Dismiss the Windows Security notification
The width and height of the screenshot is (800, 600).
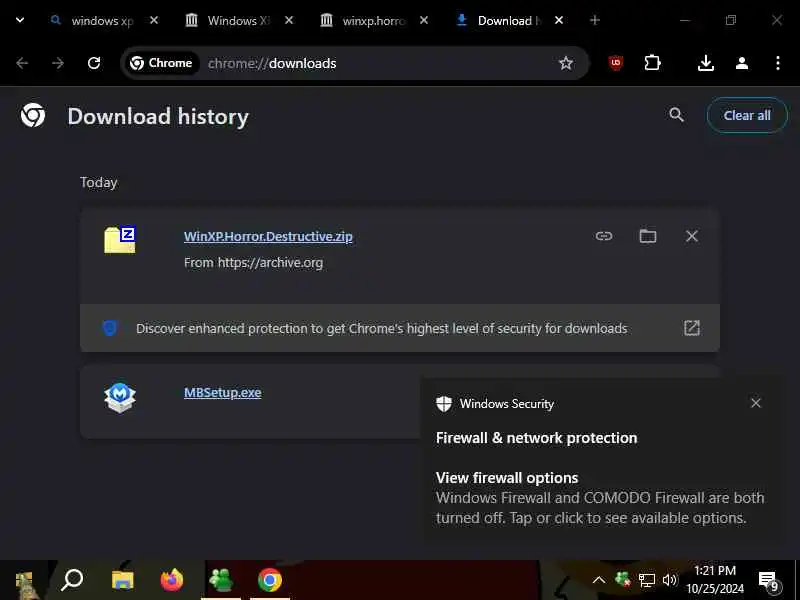(x=756, y=403)
